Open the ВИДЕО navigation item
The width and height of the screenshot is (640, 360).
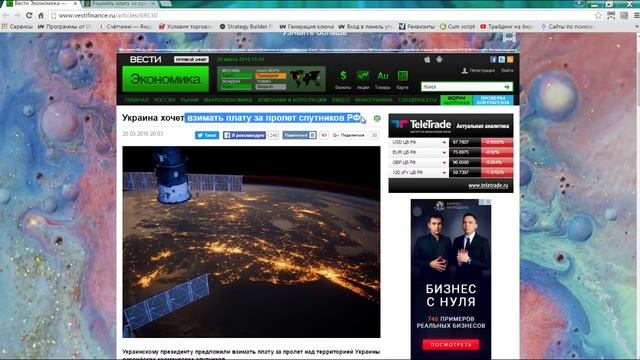[x=341, y=100]
